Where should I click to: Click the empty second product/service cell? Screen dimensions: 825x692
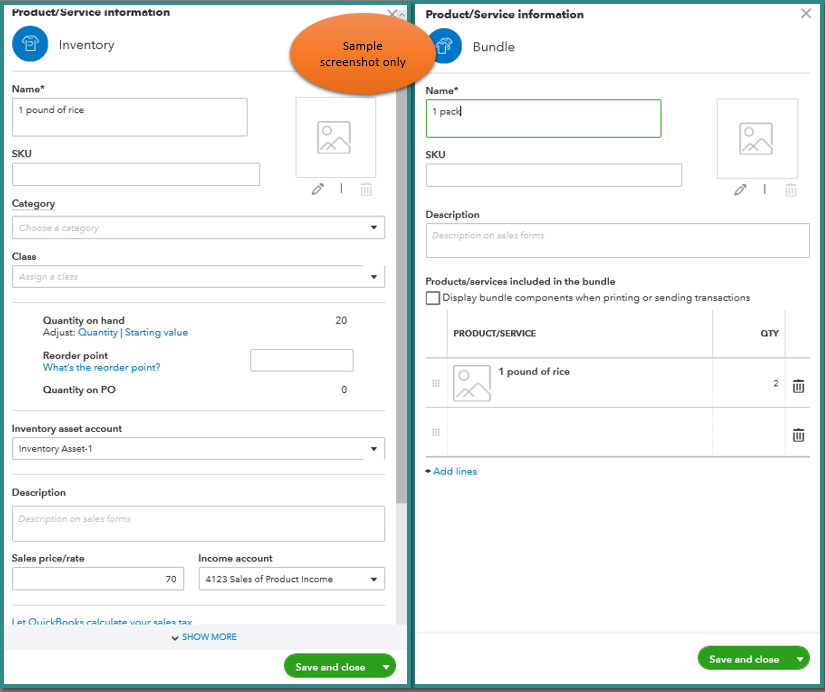tap(580, 432)
